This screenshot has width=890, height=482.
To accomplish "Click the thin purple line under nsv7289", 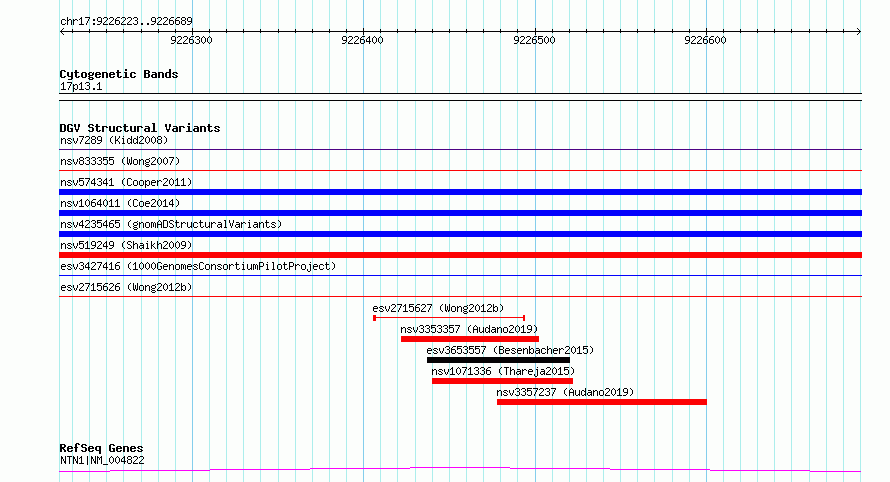I will [x=460, y=150].
